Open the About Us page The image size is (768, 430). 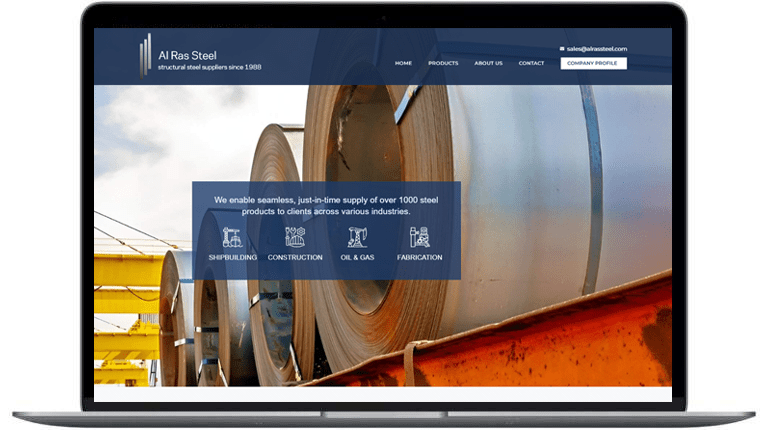488,63
